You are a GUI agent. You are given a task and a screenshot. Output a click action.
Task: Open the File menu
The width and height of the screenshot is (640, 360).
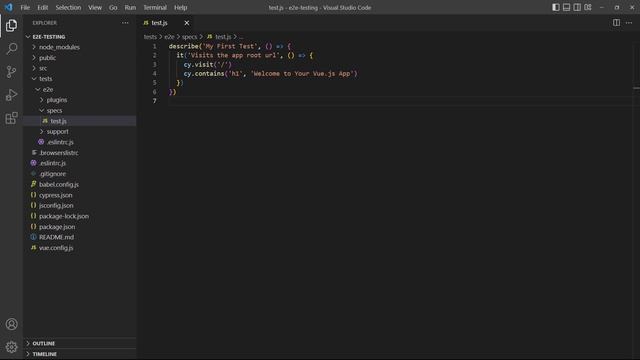25,7
